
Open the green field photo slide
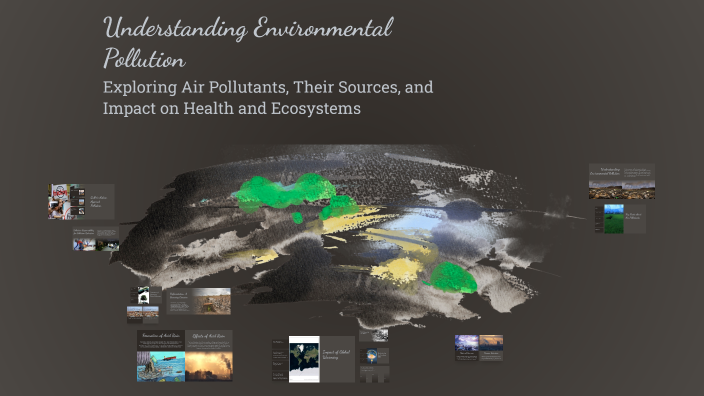pyautogui.click(x=620, y=219)
